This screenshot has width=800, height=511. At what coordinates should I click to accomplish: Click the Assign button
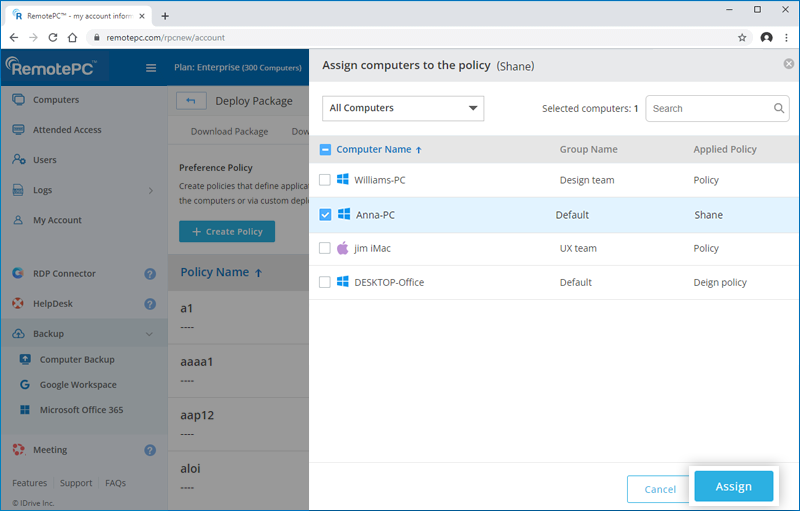click(733, 487)
